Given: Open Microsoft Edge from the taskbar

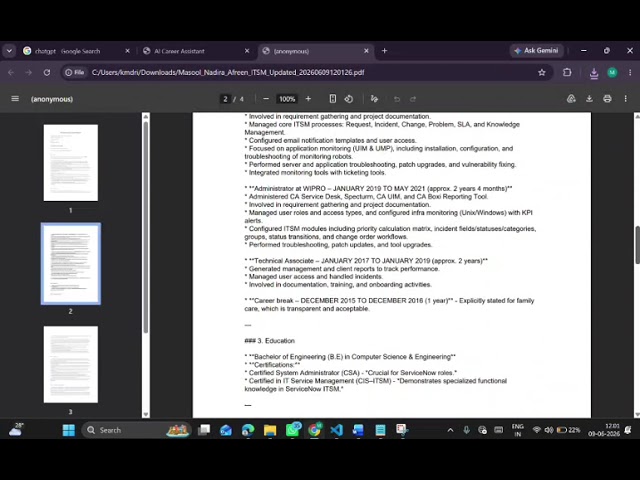Looking at the screenshot, I should pos(248,430).
